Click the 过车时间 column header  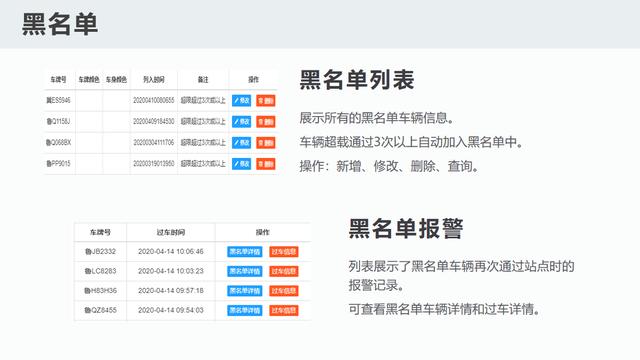tap(171, 232)
